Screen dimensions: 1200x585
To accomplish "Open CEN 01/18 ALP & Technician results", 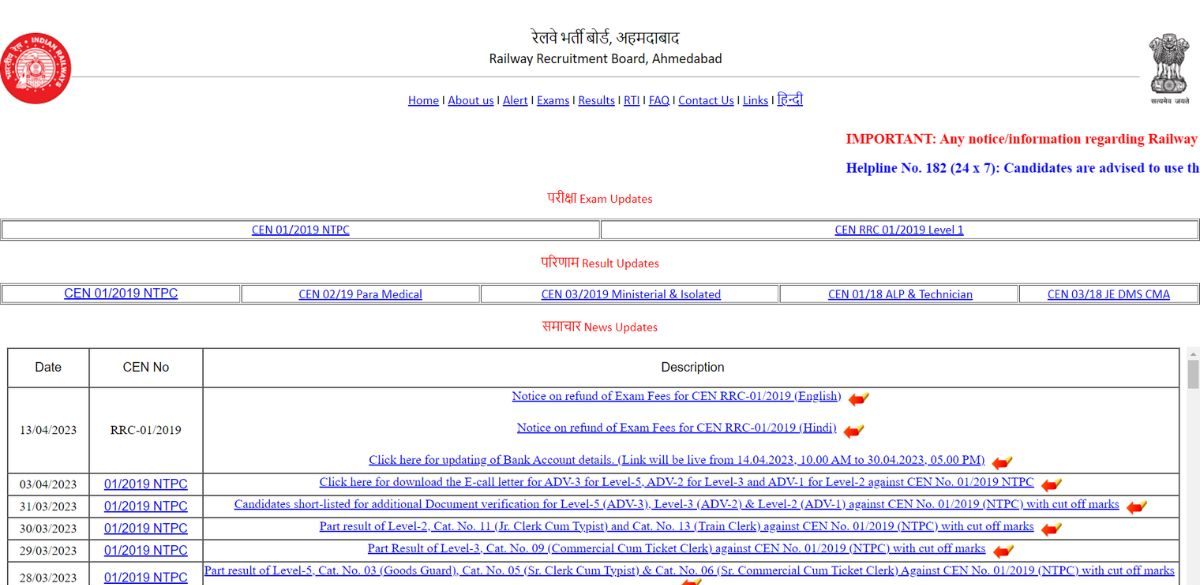I will [x=900, y=295].
